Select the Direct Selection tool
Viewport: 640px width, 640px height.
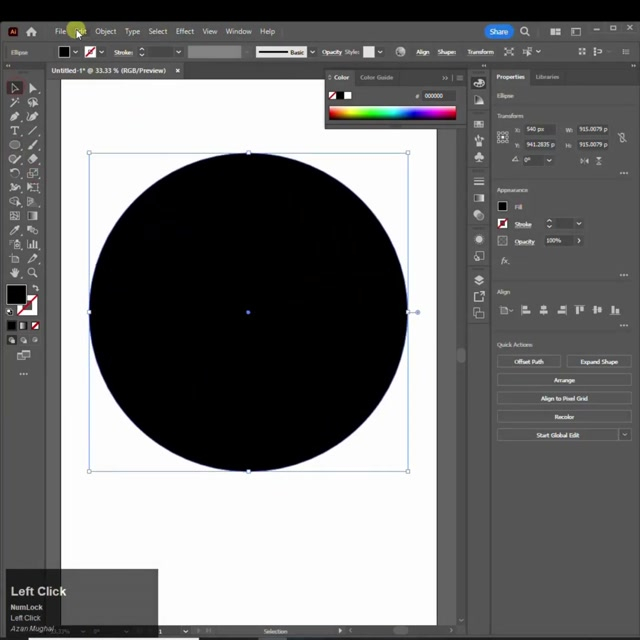pyautogui.click(x=32, y=88)
